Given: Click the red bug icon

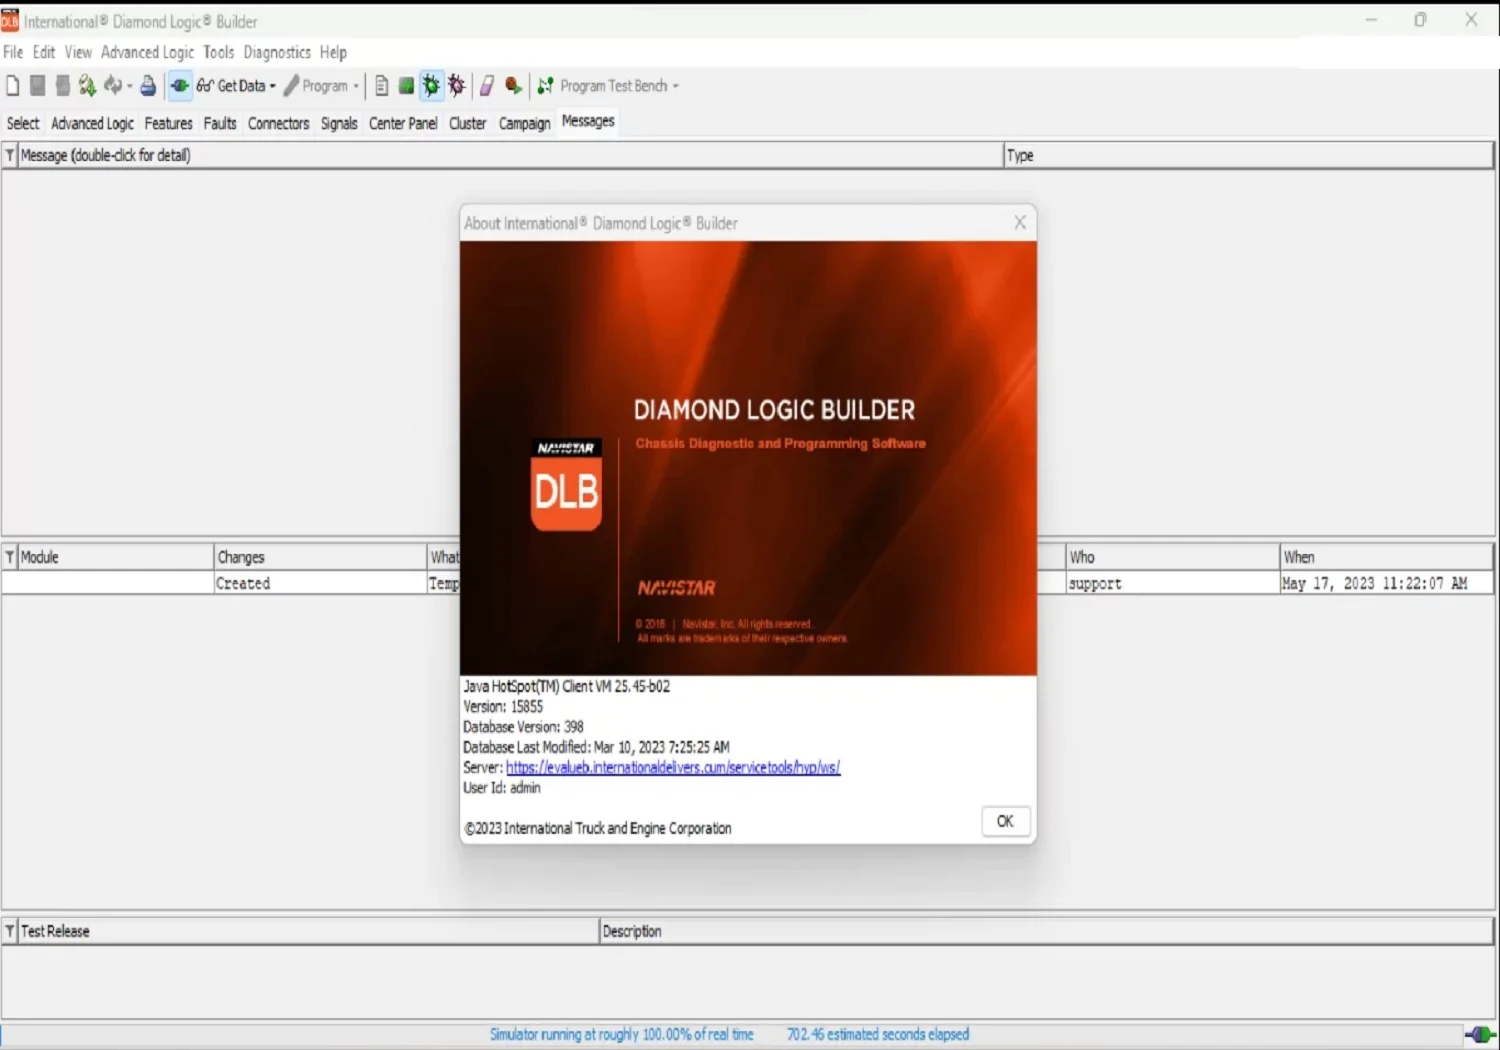Looking at the screenshot, I should pyautogui.click(x=457, y=86).
